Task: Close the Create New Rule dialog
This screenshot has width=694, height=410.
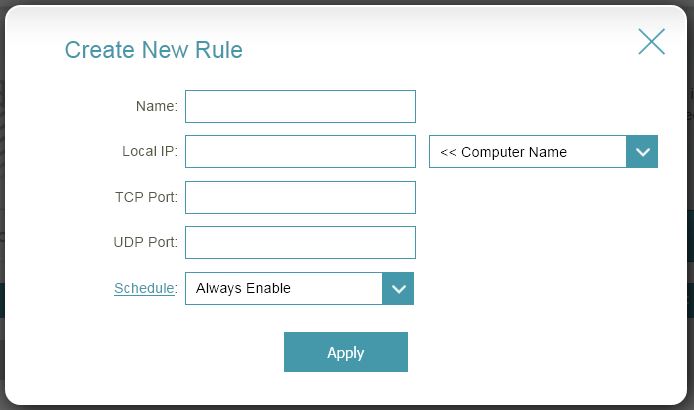Action: pos(651,42)
